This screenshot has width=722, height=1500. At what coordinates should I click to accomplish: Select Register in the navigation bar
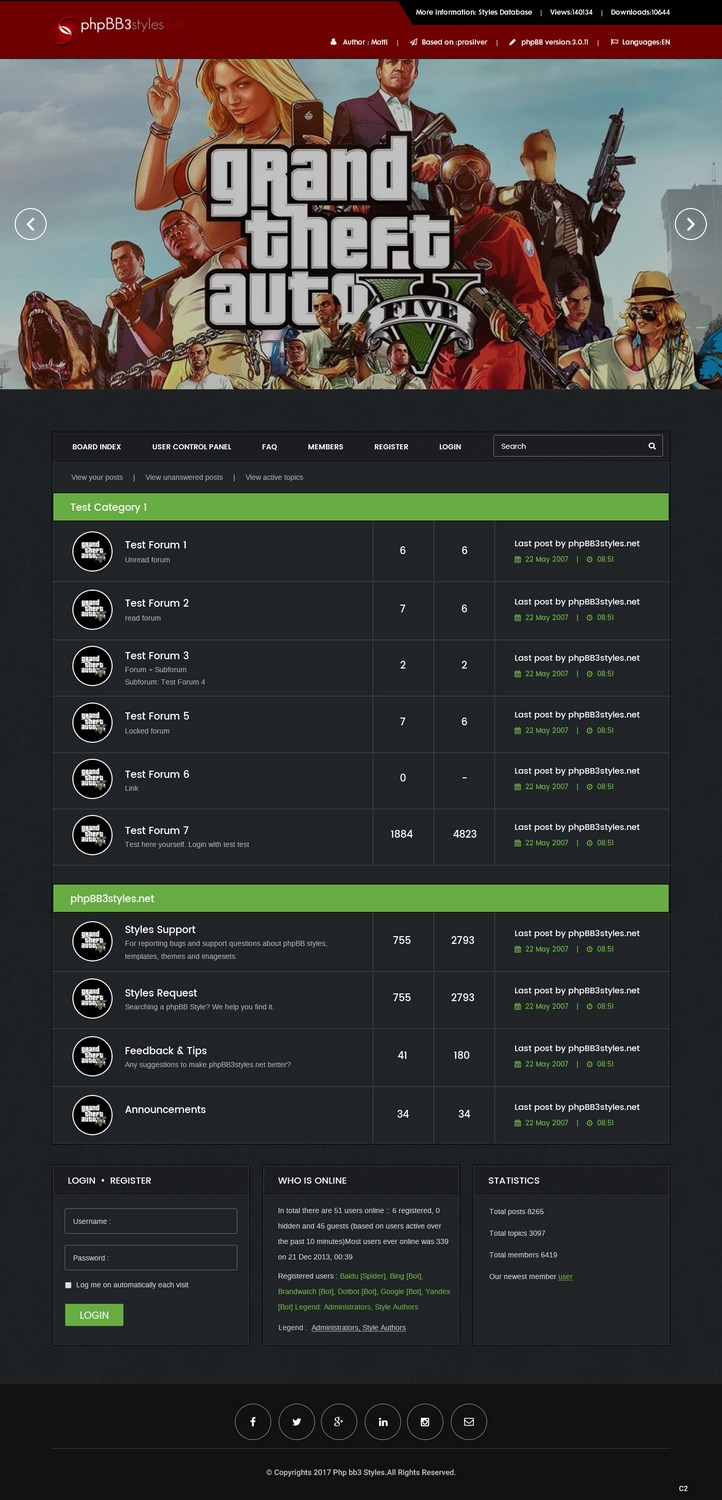pos(391,447)
